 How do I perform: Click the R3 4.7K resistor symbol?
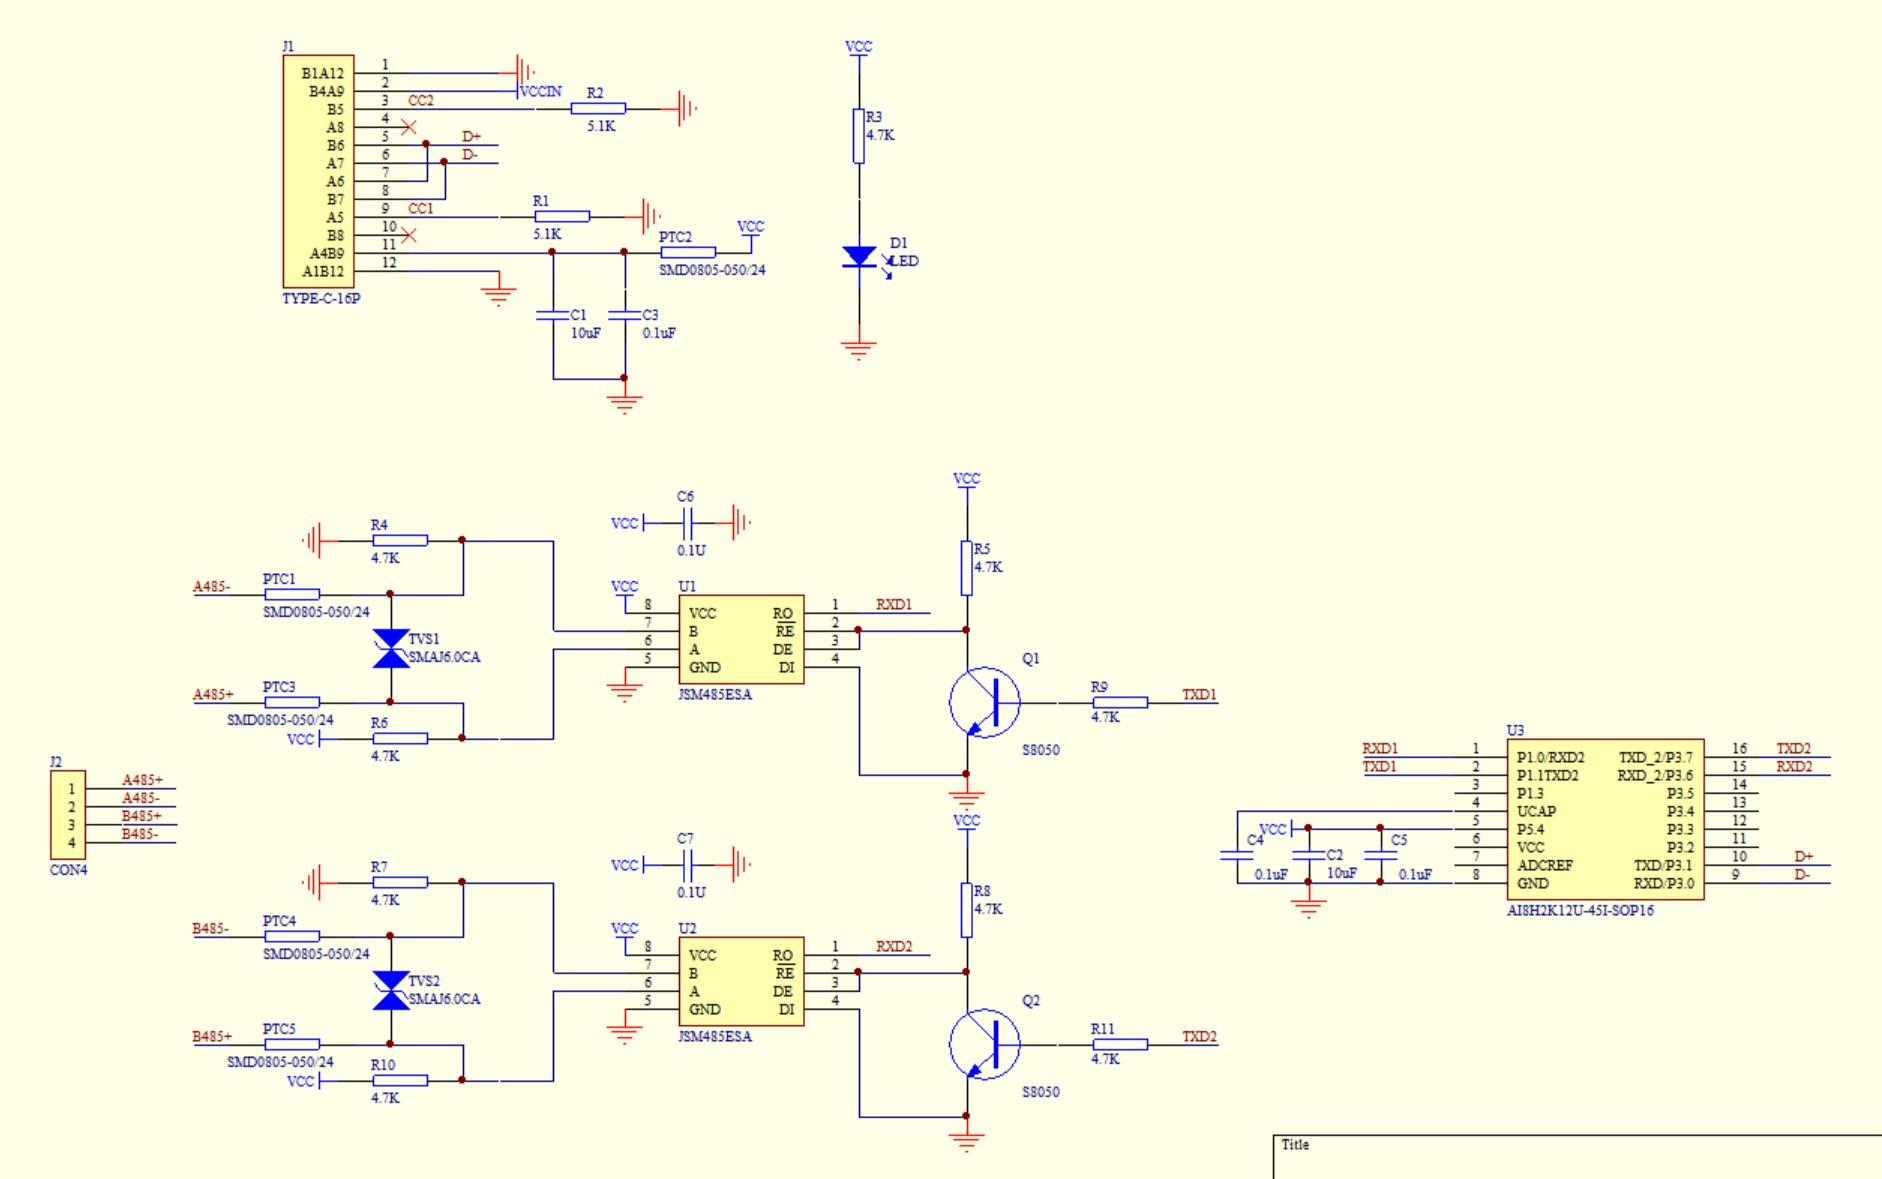[x=859, y=136]
